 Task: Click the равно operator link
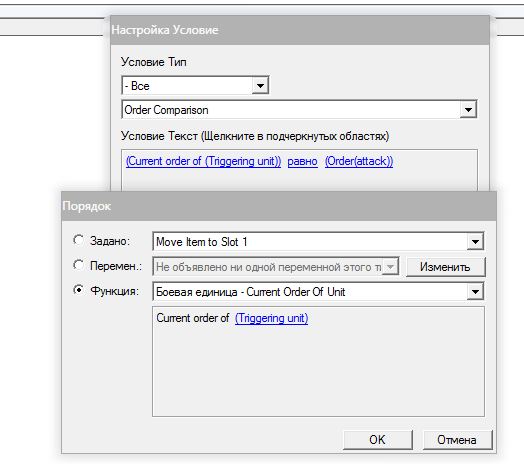[302, 161]
